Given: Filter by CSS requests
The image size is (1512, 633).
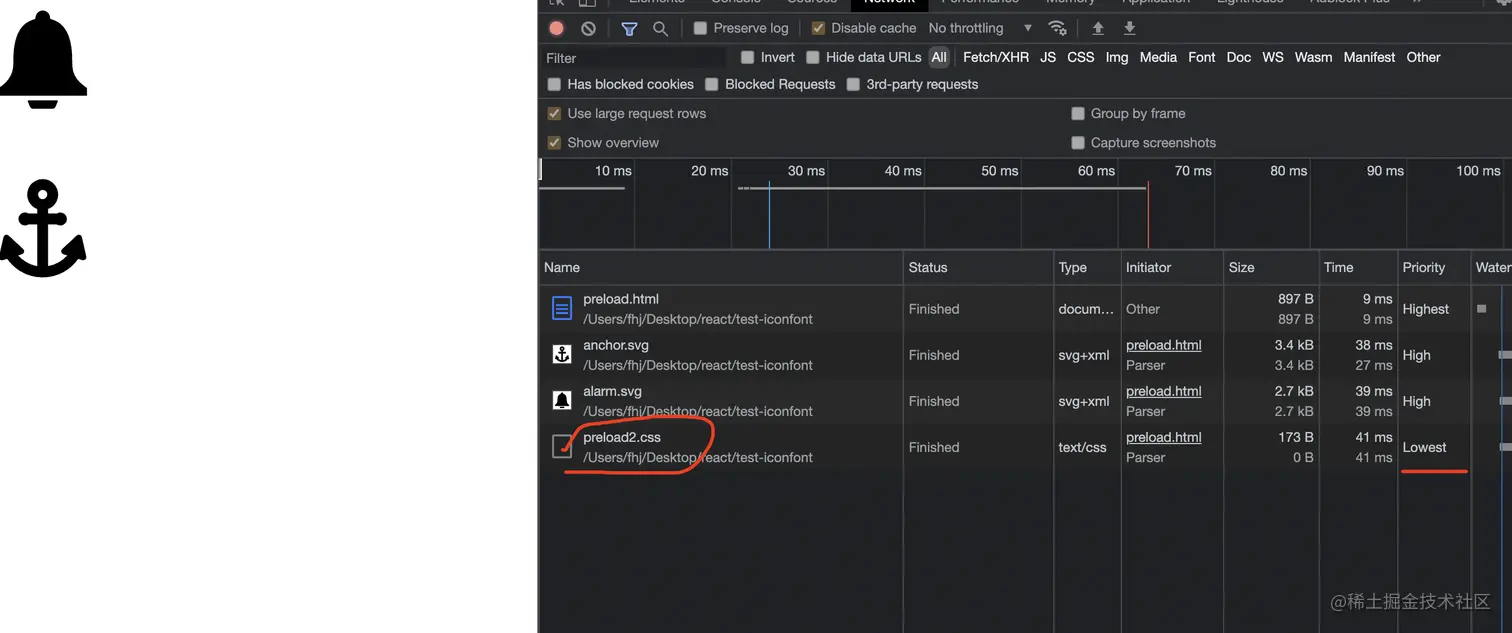Looking at the screenshot, I should point(1081,57).
